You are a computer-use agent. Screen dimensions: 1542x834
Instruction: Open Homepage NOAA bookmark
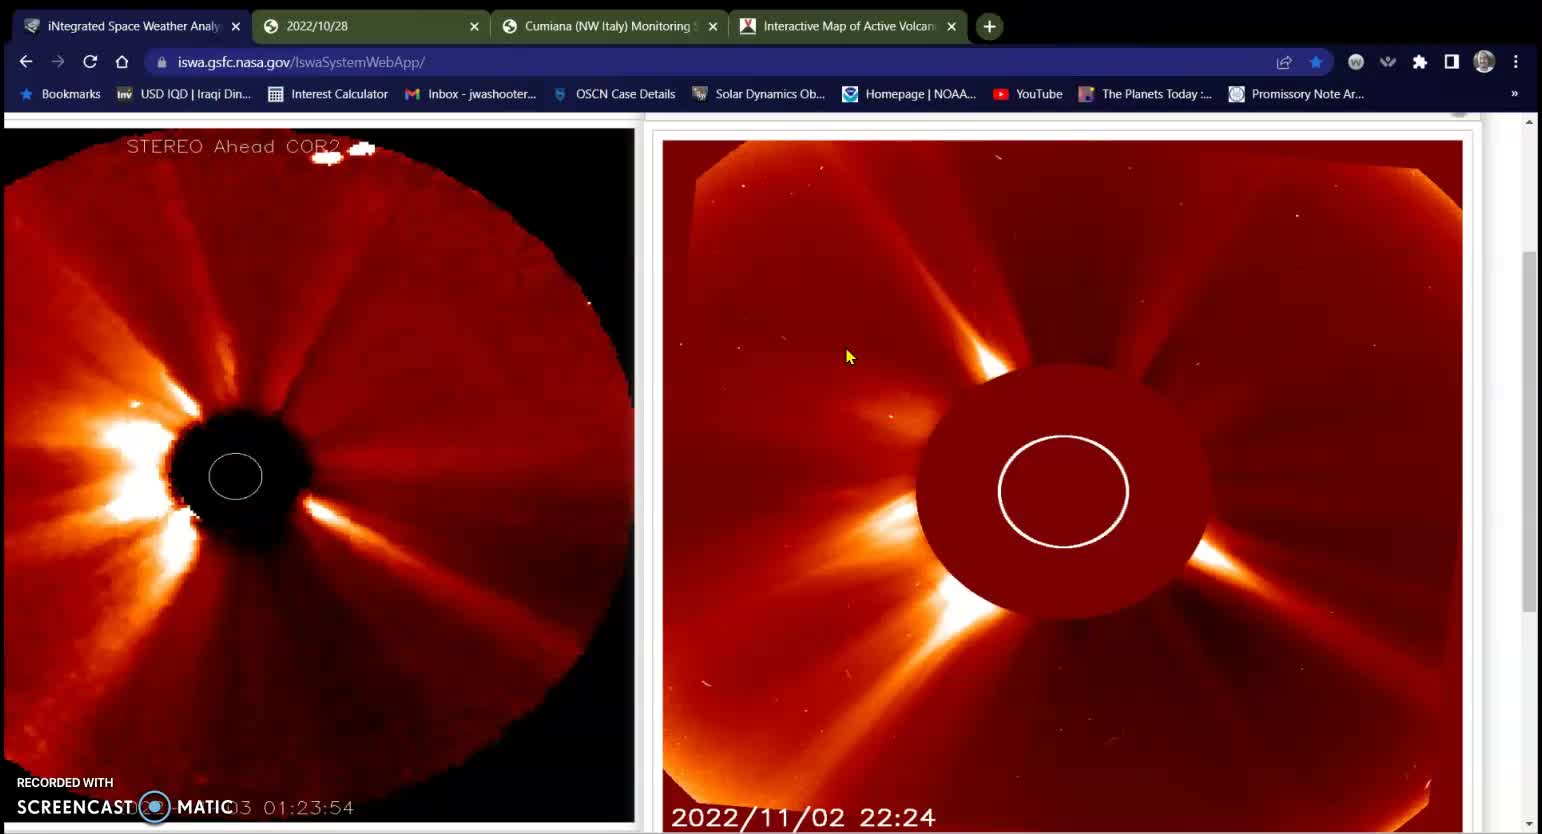coord(909,94)
